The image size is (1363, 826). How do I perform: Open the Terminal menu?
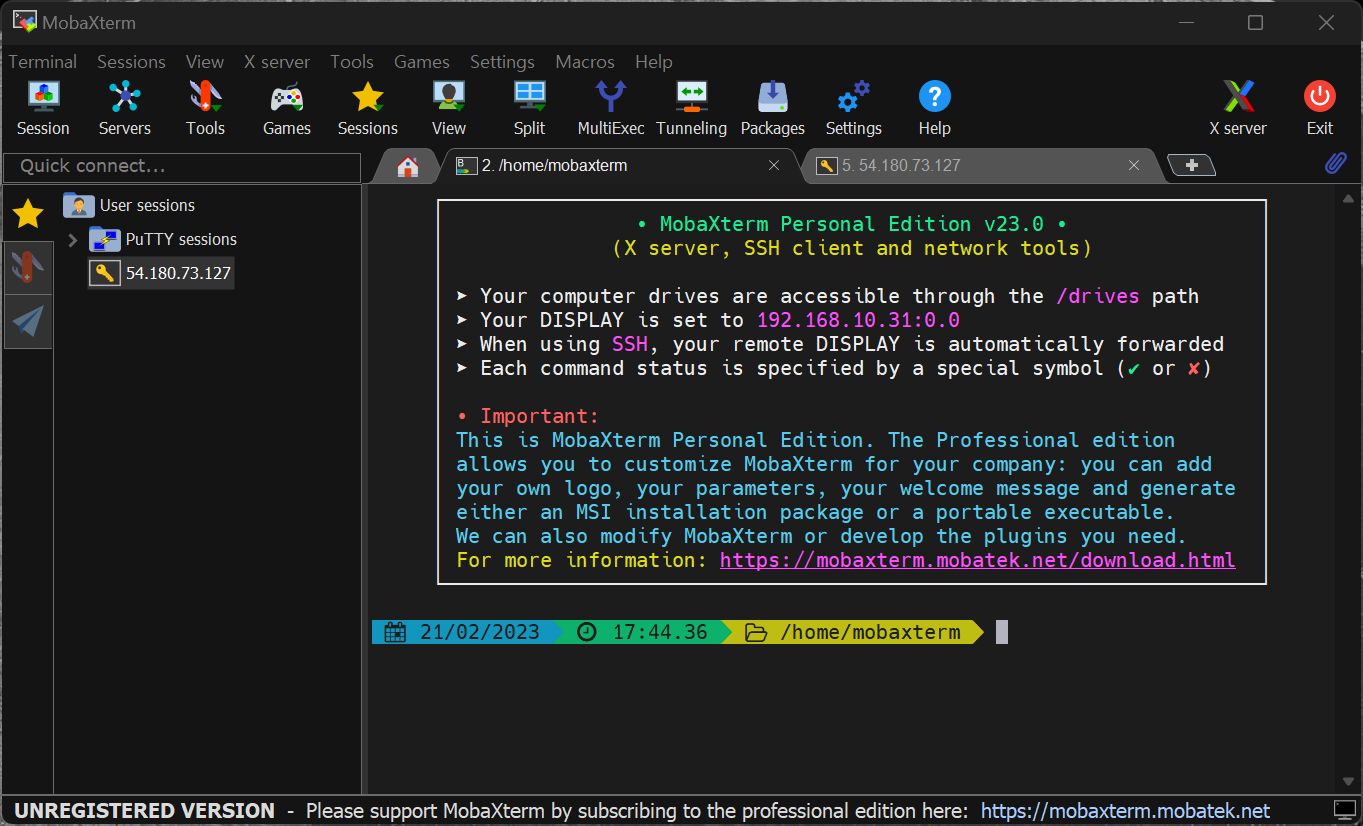click(x=43, y=62)
